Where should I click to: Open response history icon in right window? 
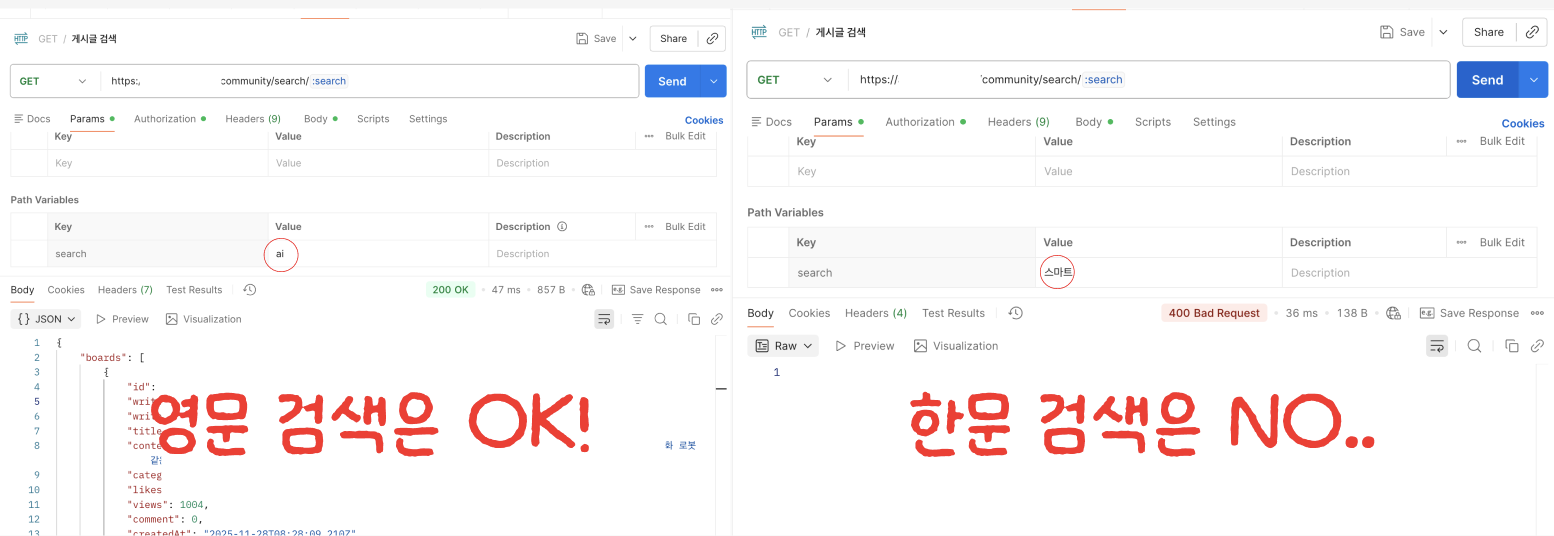click(1015, 313)
